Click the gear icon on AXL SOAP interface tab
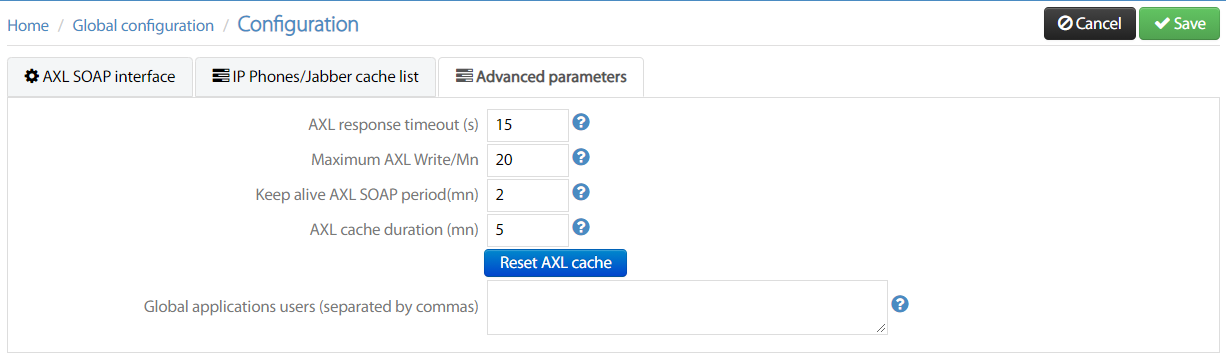The width and height of the screenshot is (1226, 362). pyautogui.click(x=32, y=76)
